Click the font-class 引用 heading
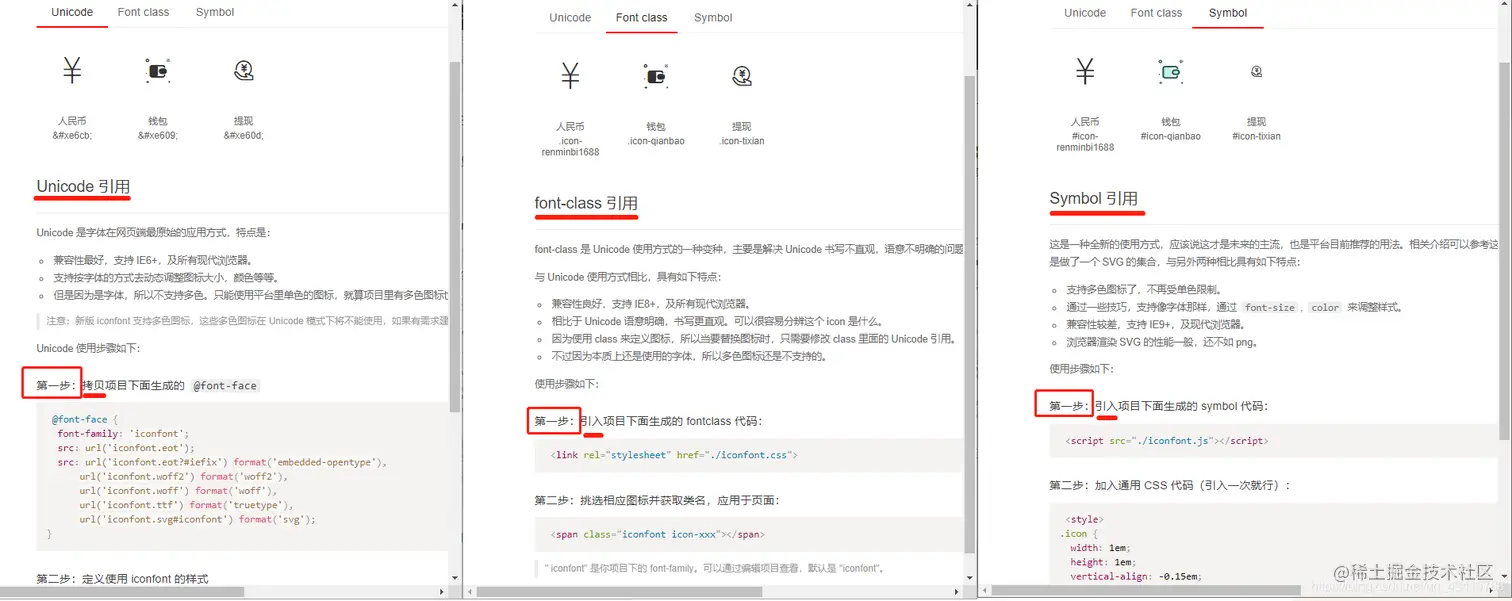Image resolution: width=1512 pixels, height=601 pixels. 586,203
